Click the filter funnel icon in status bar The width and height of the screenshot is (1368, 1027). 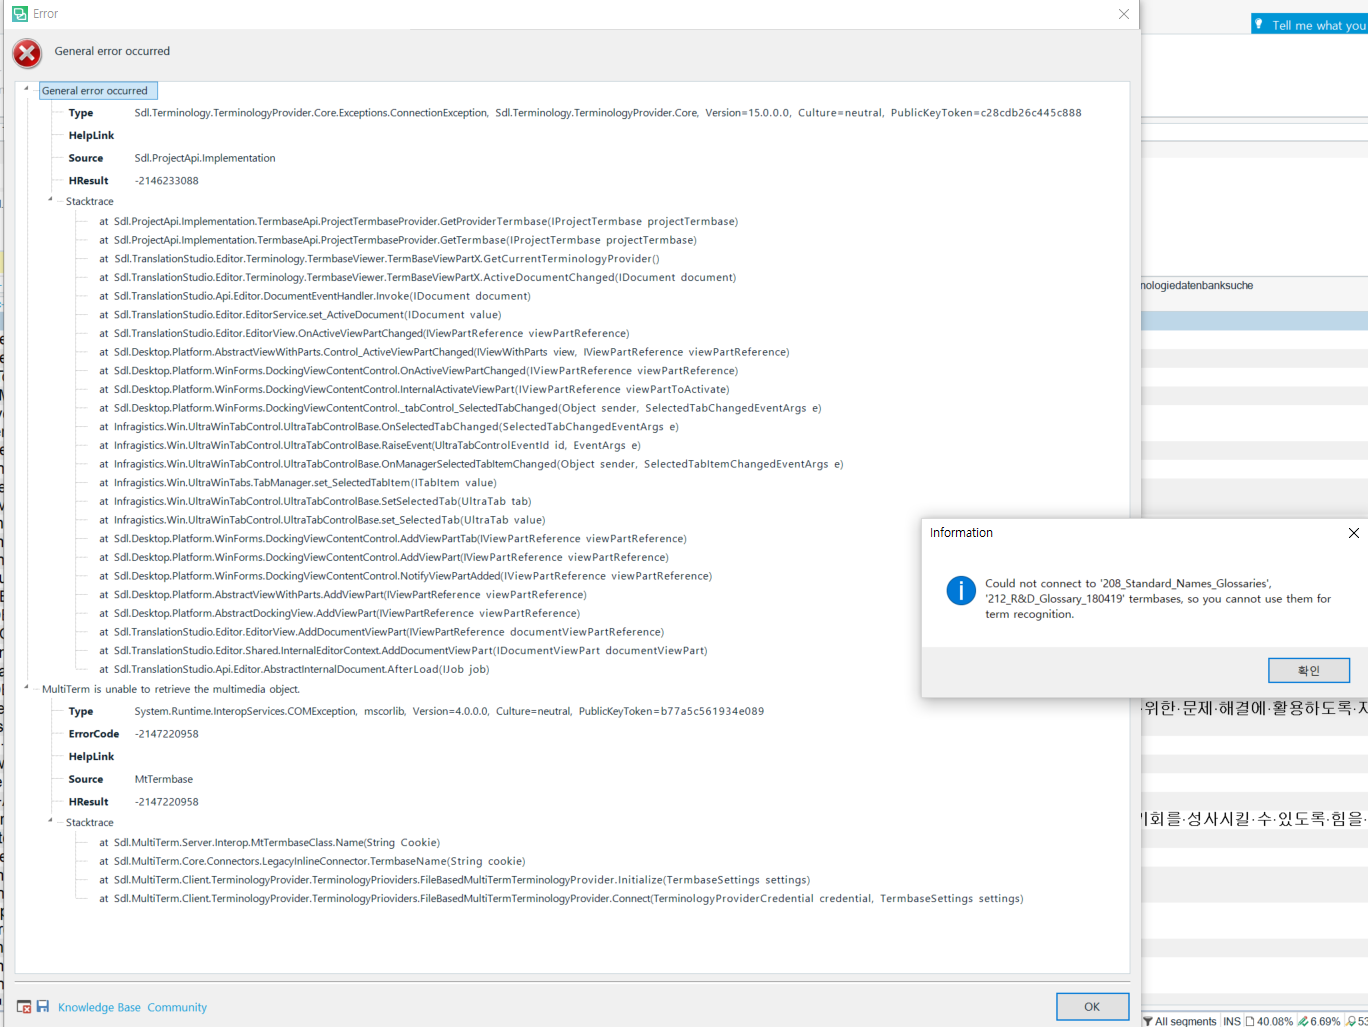click(x=1148, y=1021)
